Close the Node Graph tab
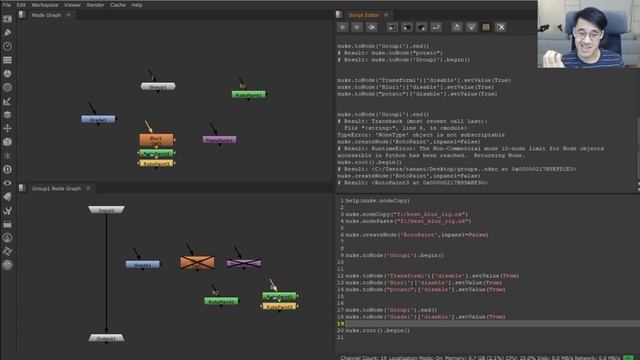This screenshot has width=640, height=360. point(69,15)
